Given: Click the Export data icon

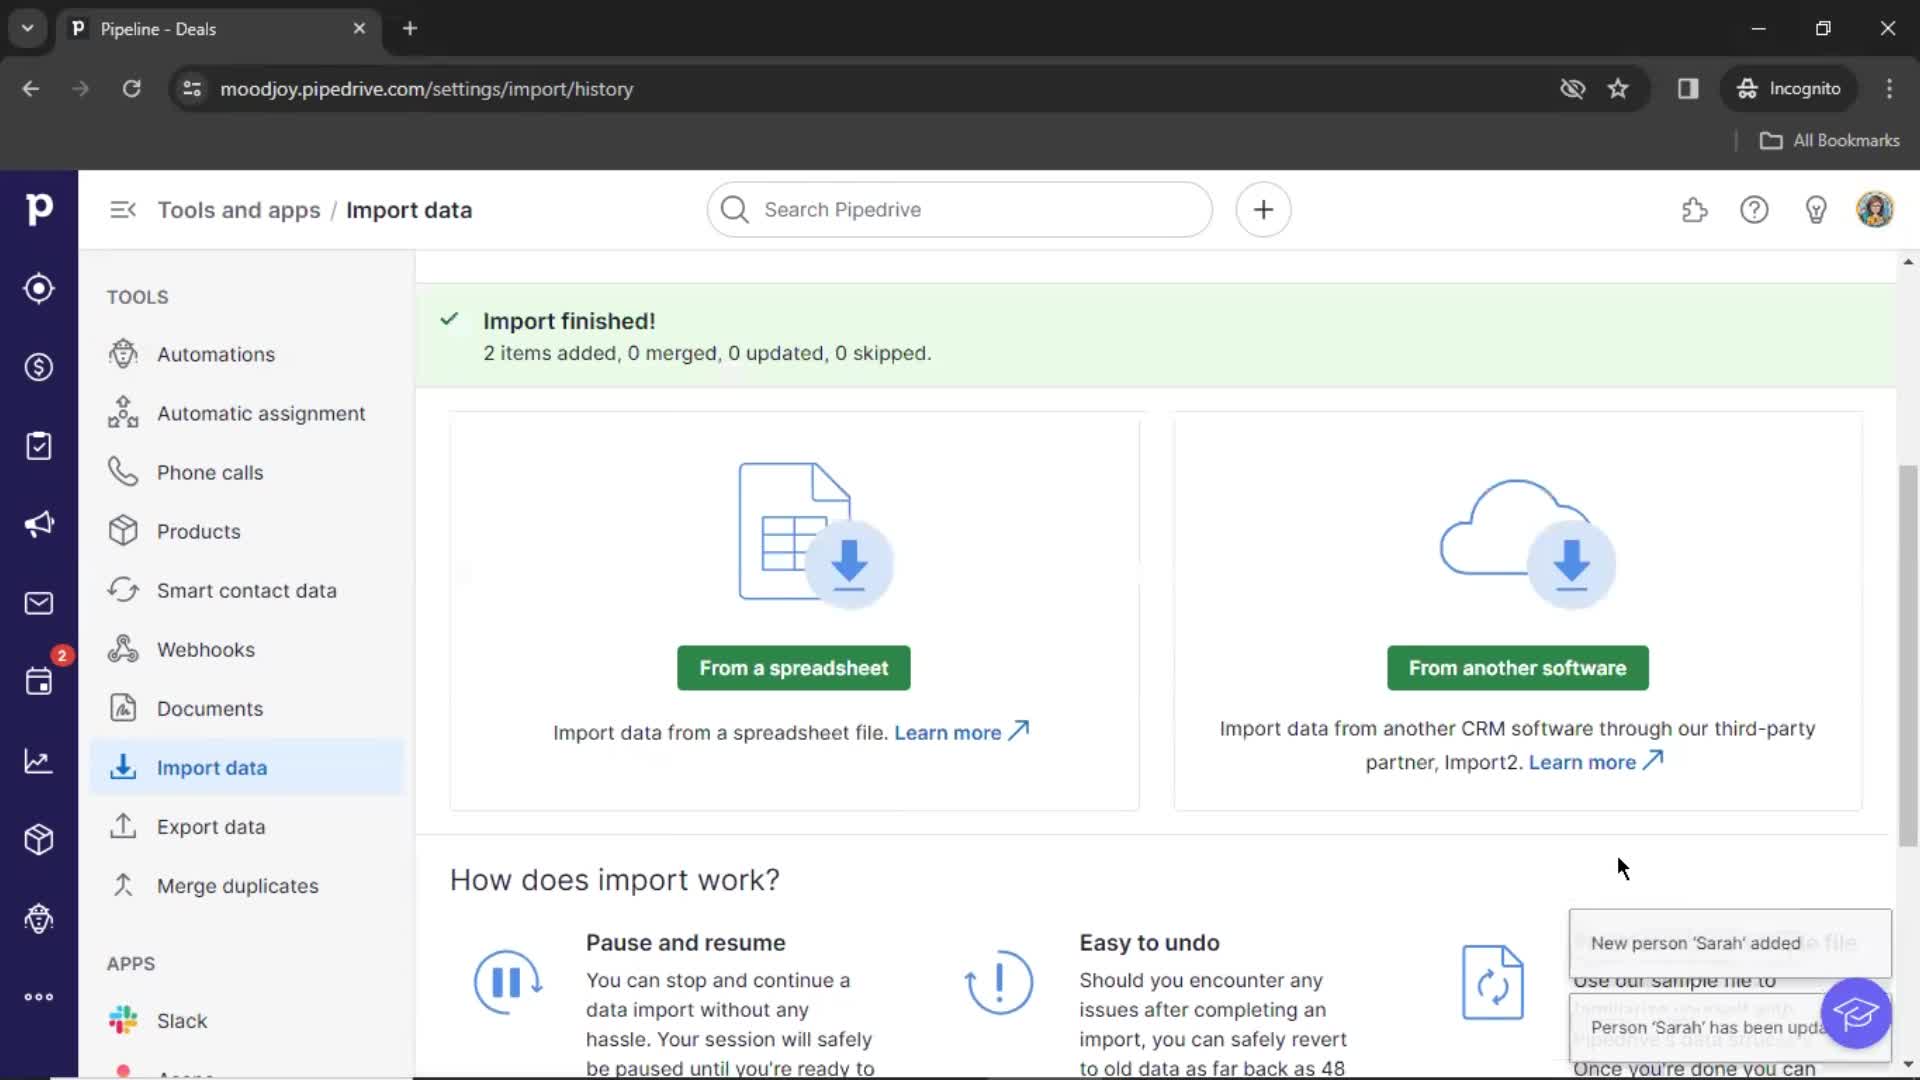Looking at the screenshot, I should pos(123,827).
